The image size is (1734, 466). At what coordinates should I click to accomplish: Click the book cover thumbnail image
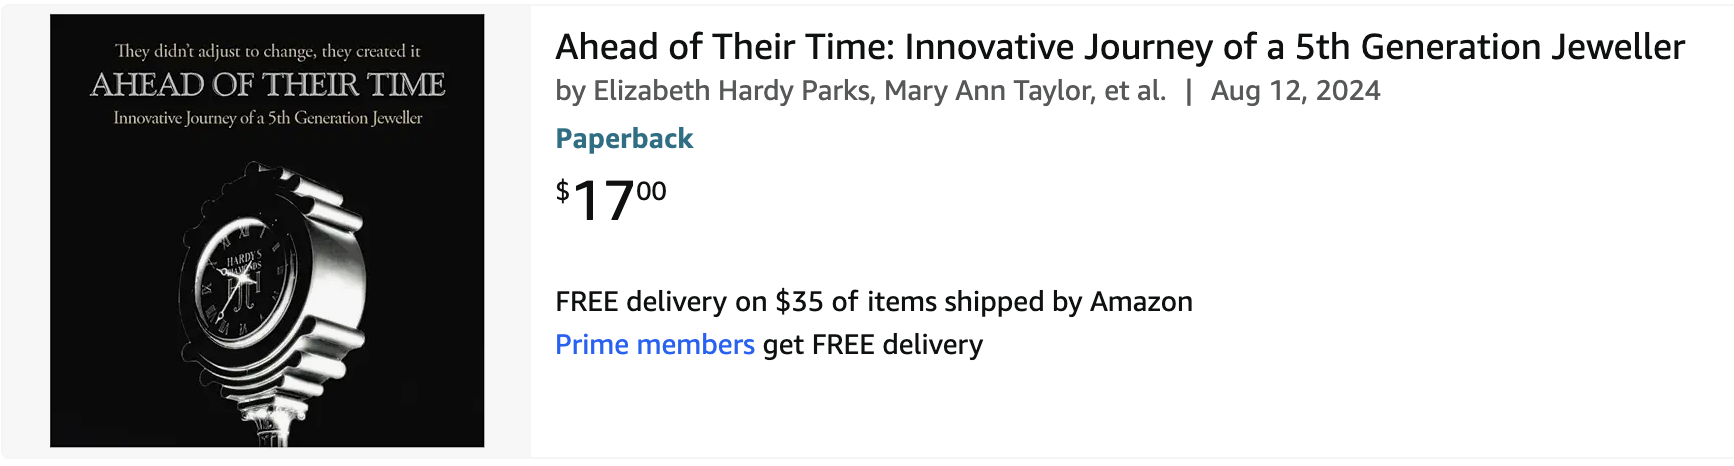267,231
